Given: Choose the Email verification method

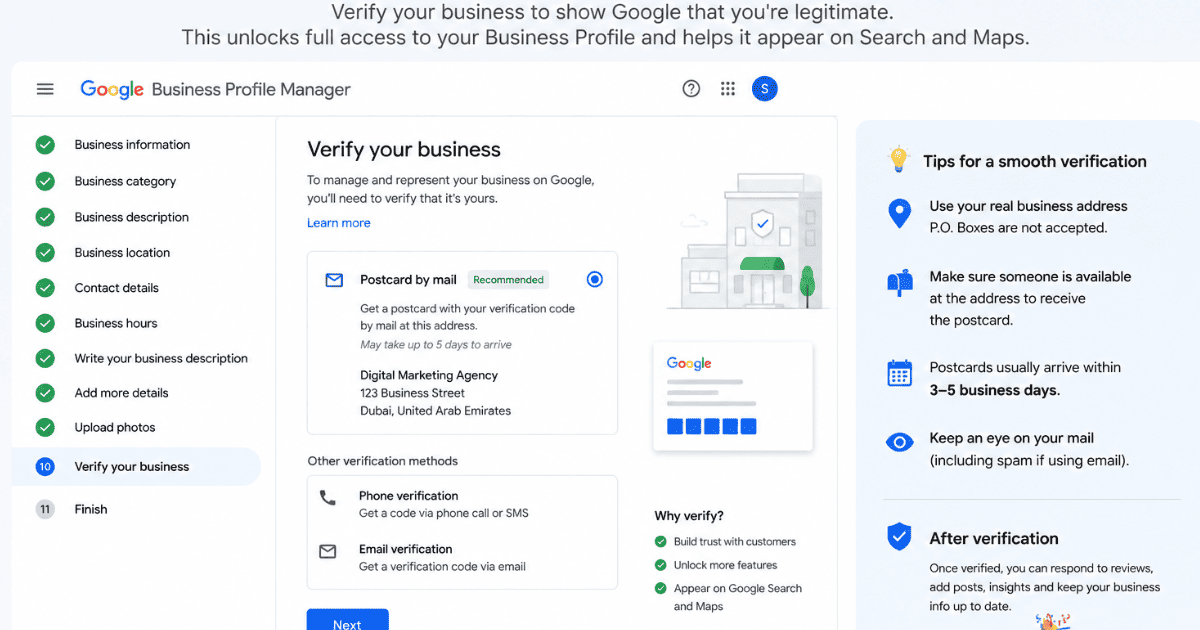Looking at the screenshot, I should click(x=462, y=557).
